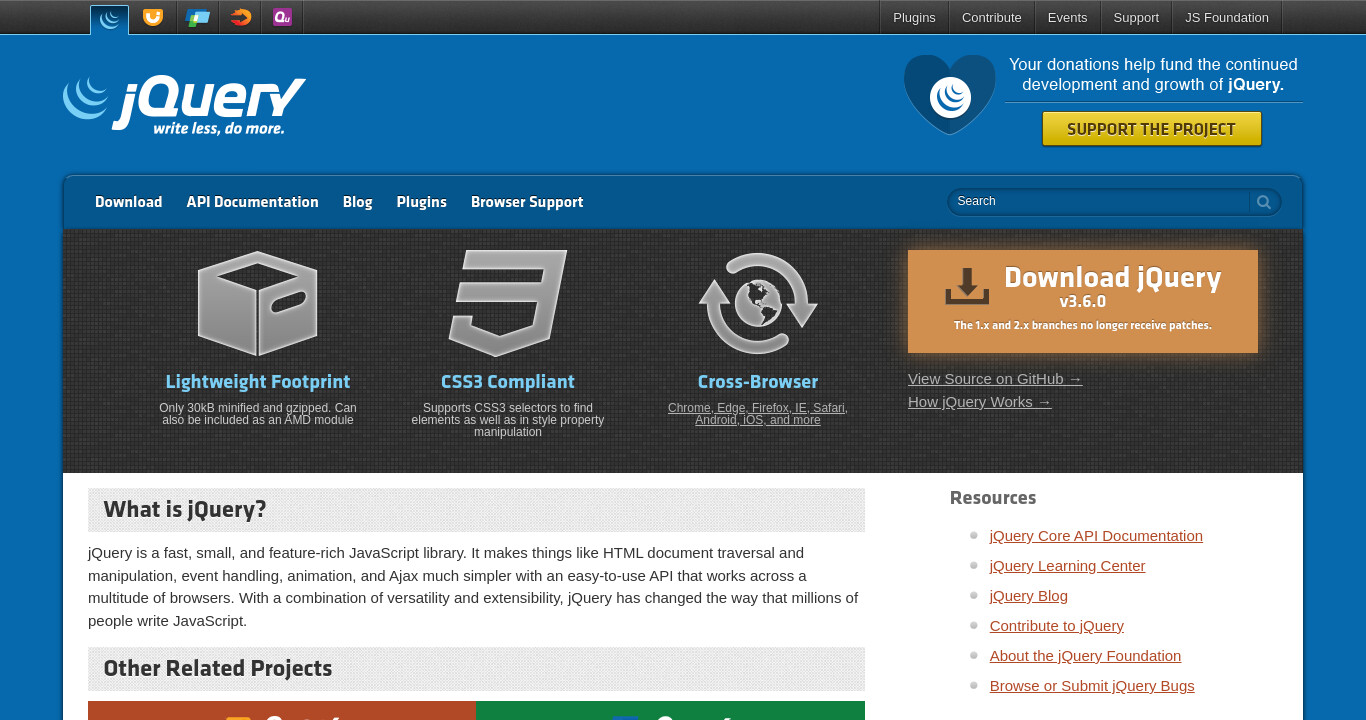Click the Lightweight Footprint box icon
This screenshot has width=1366, height=720.
click(258, 303)
